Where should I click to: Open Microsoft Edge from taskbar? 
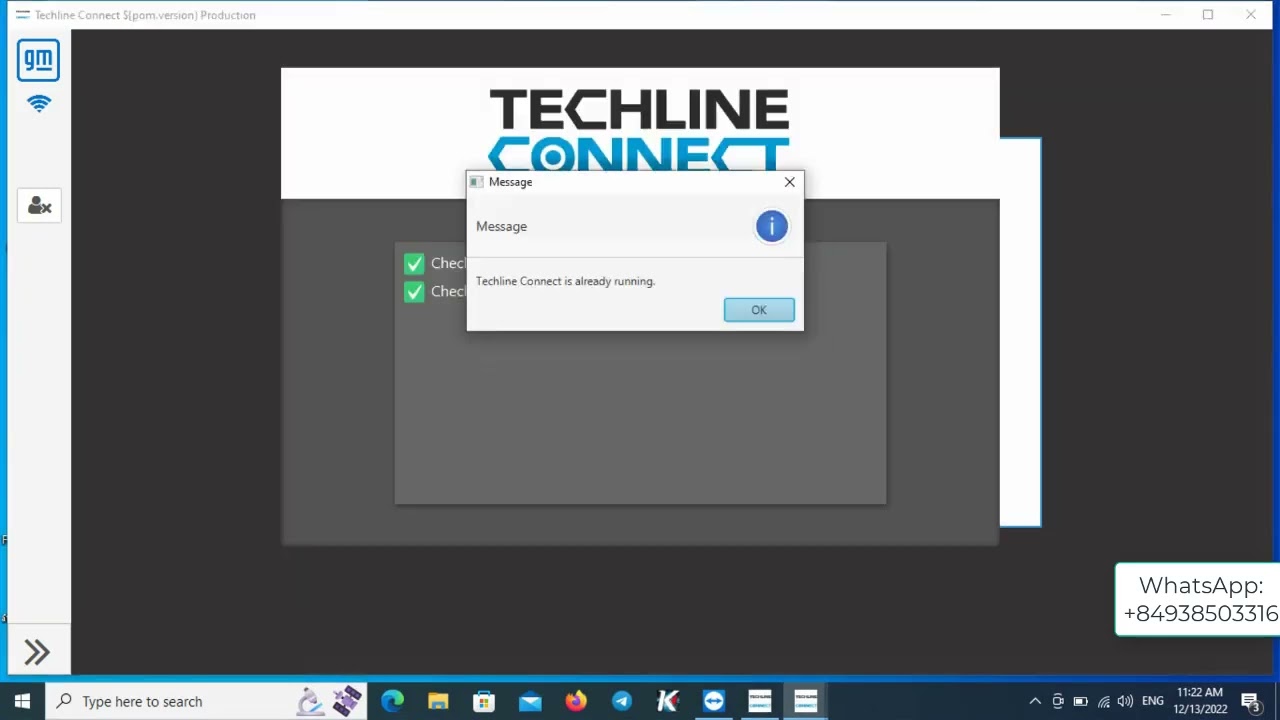(392, 702)
